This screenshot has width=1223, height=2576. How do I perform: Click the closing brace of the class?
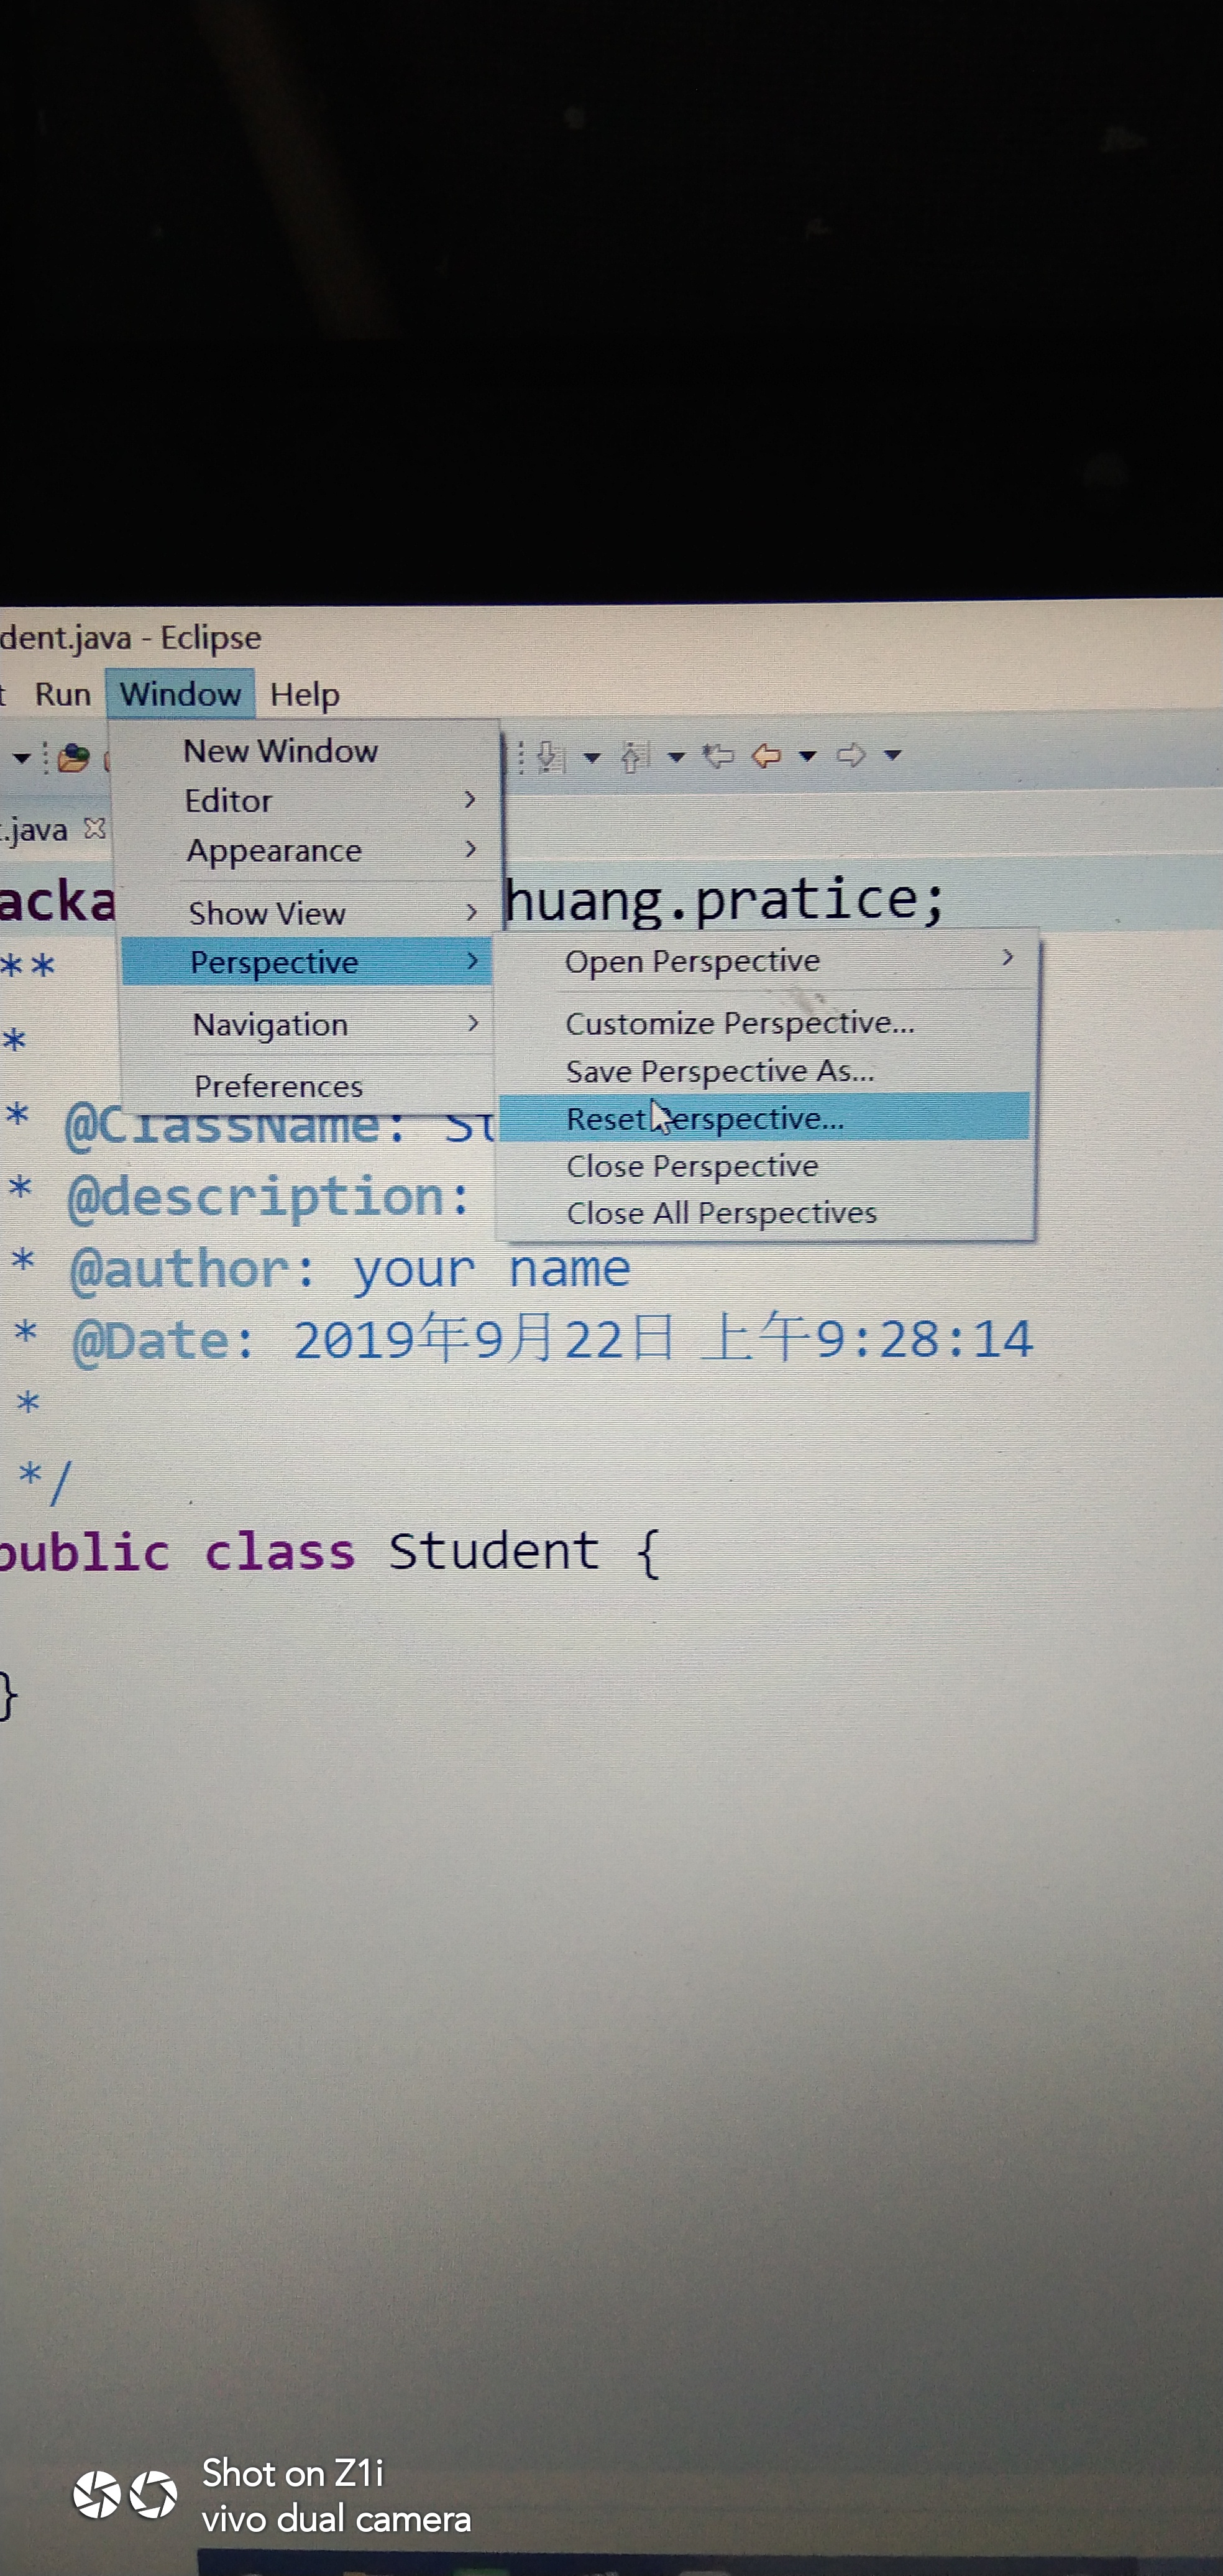point(9,1696)
